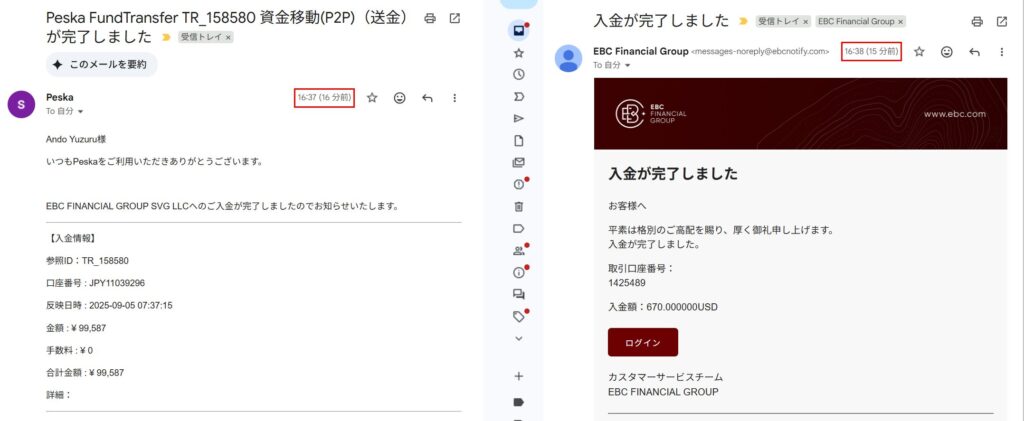Click the 16:37 timestamp on the Peska email

tap(325, 97)
